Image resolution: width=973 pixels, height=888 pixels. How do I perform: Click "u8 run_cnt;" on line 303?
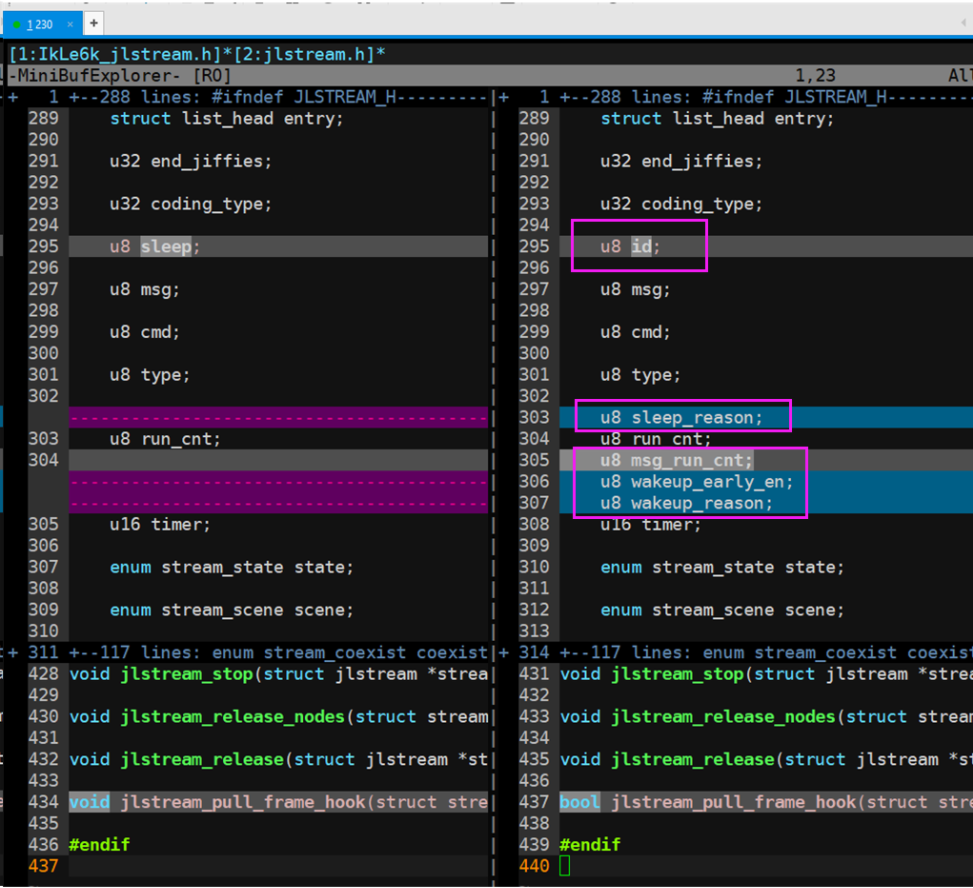165,439
